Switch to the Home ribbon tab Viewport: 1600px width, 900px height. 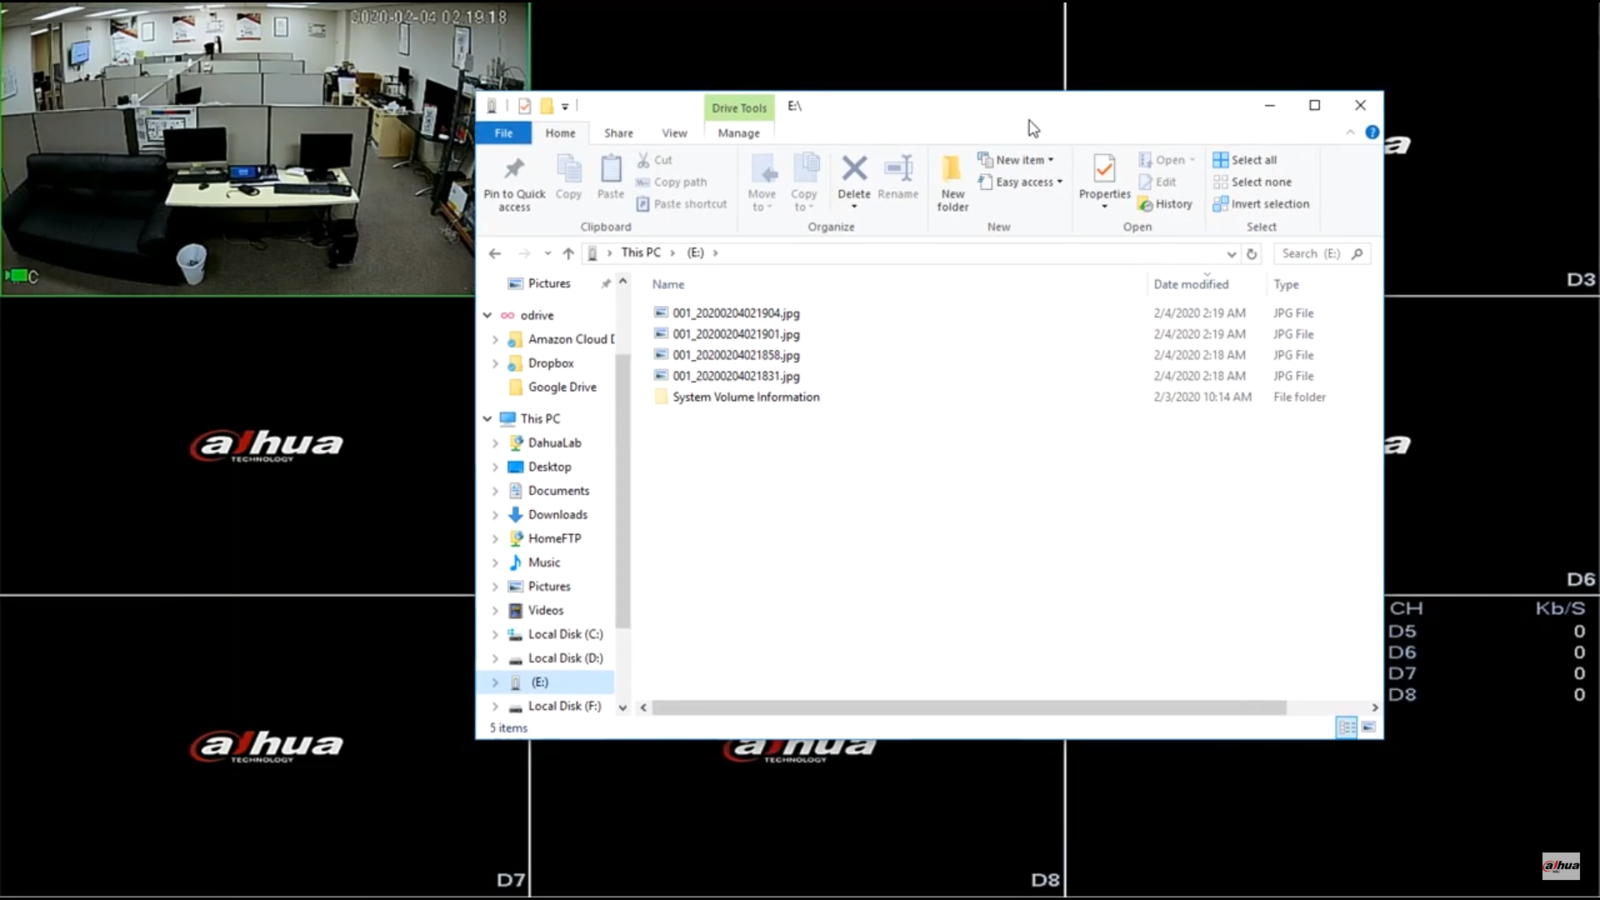tap(560, 133)
